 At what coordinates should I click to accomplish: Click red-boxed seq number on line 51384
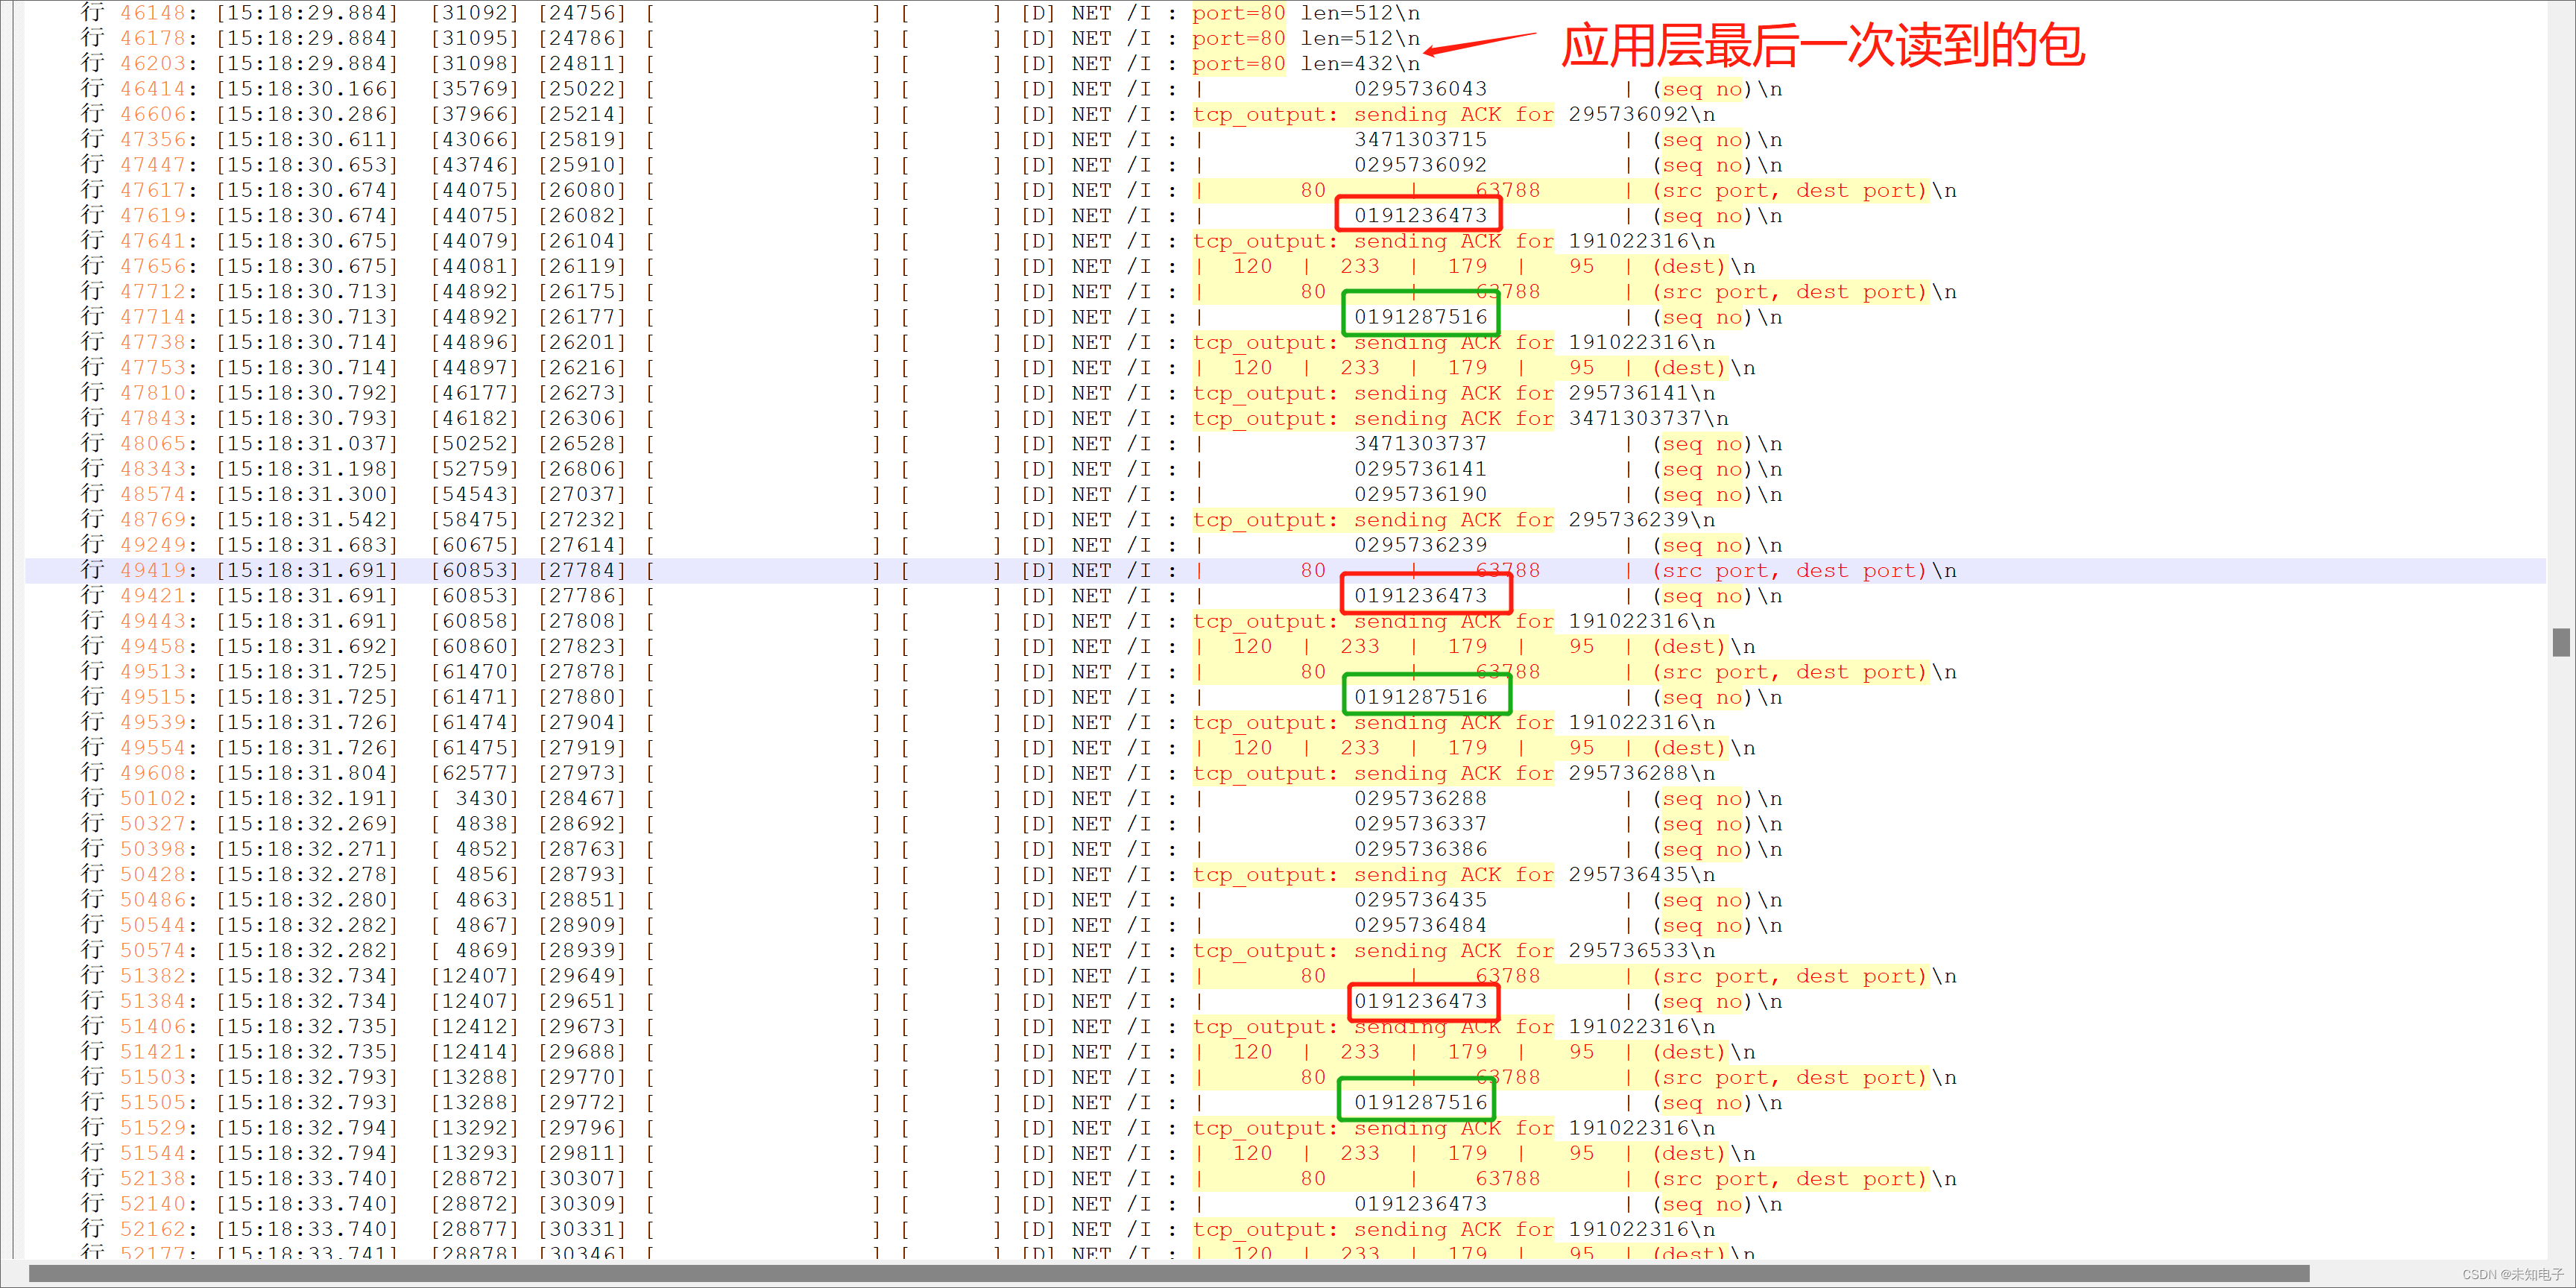click(1420, 1001)
